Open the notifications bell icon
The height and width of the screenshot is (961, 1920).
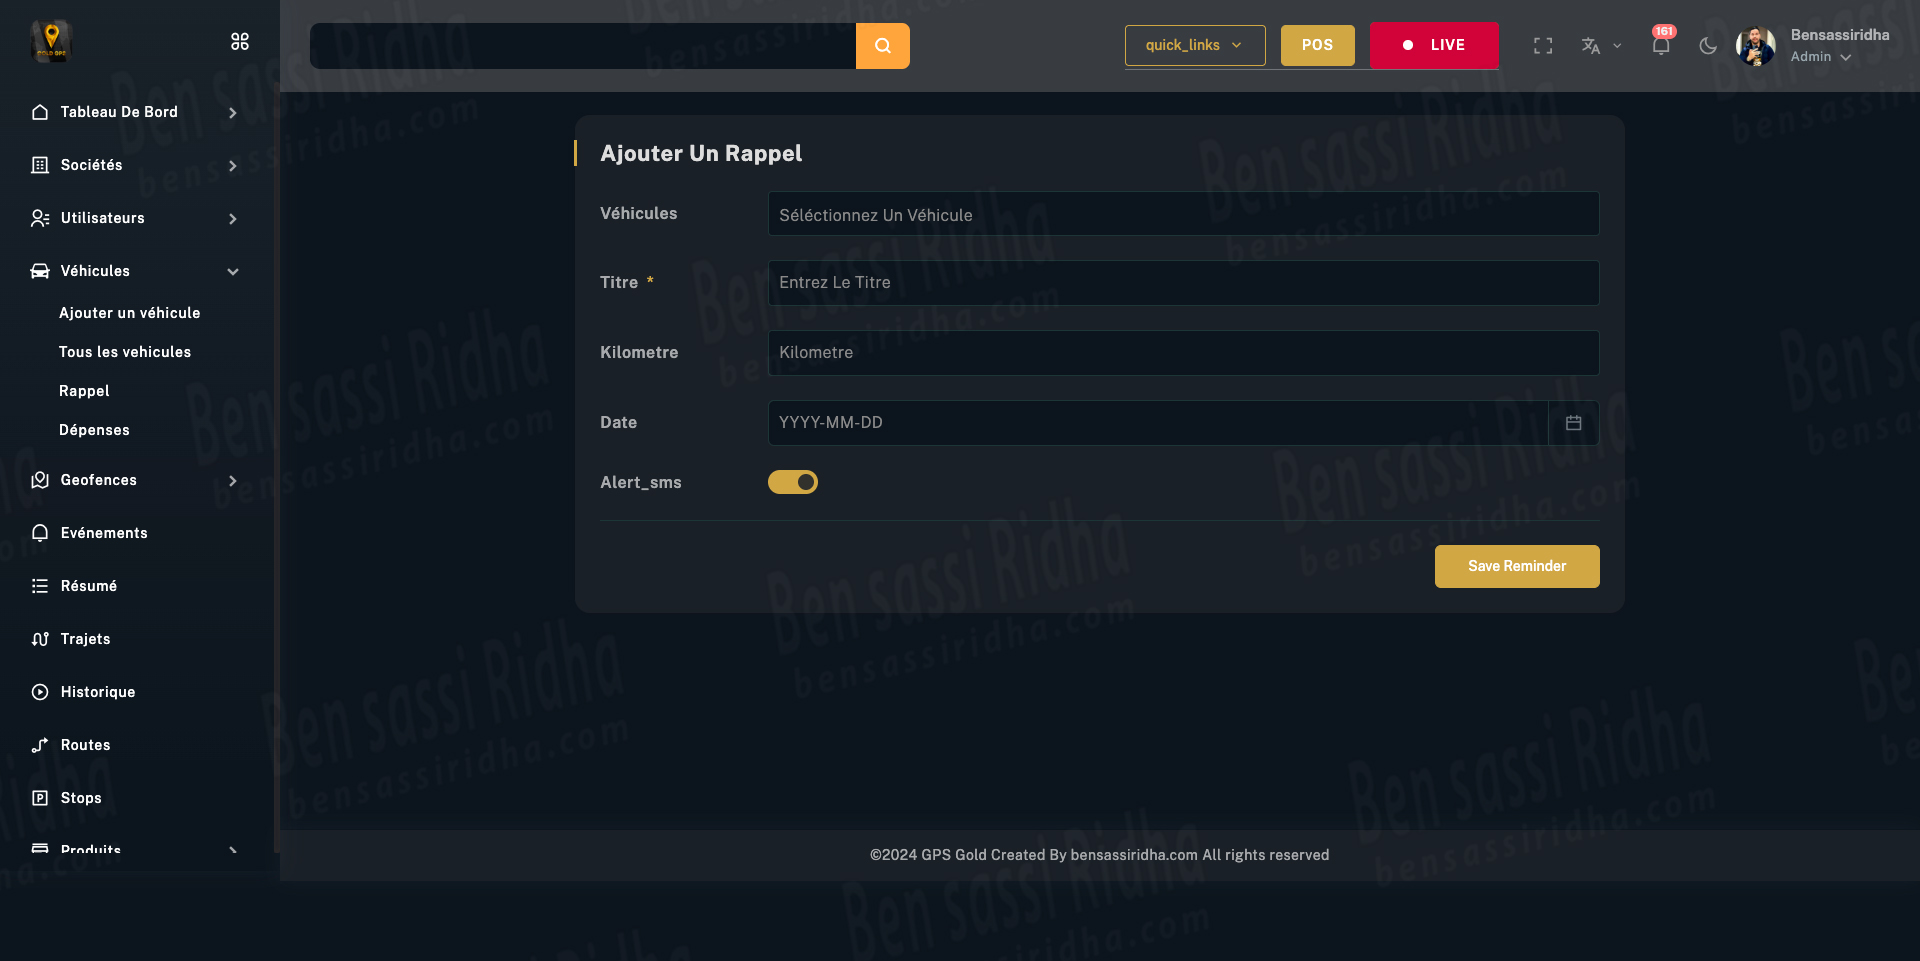pos(1660,46)
